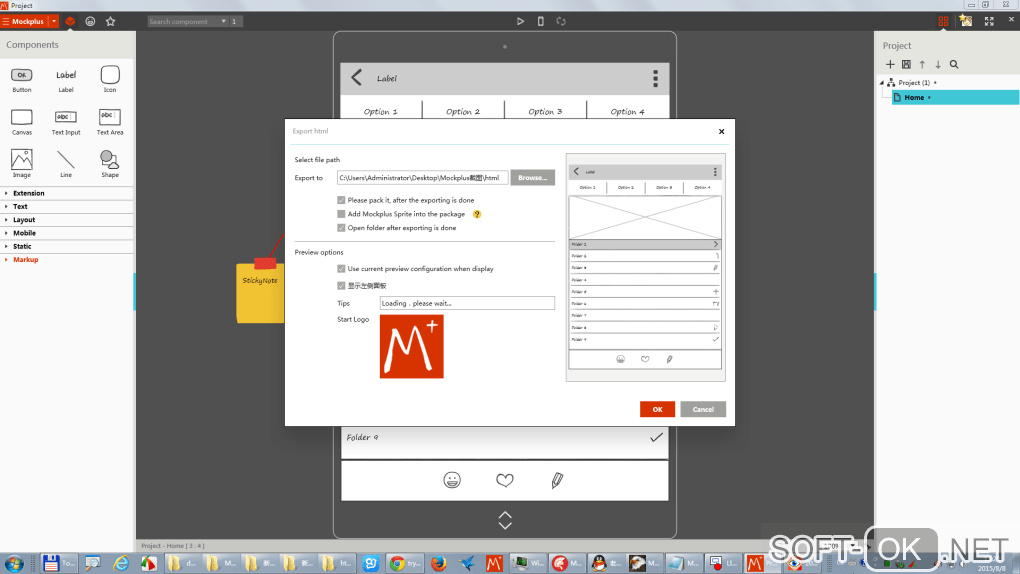Screen dimensions: 1020x574
Task: Click the Search component field
Action: (183, 21)
